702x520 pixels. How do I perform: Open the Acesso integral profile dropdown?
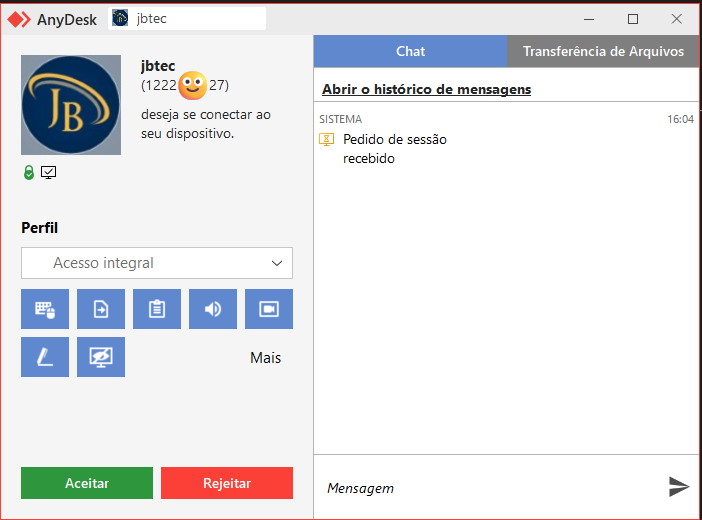click(x=157, y=263)
